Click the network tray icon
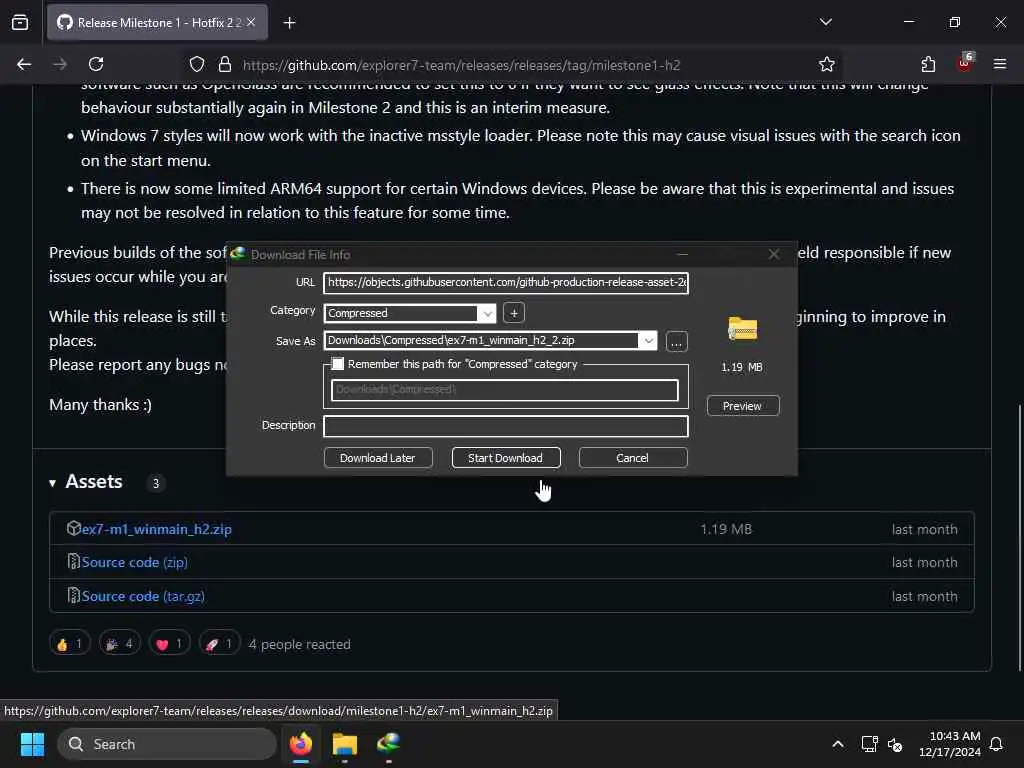This screenshot has width=1024, height=768. coord(869,744)
